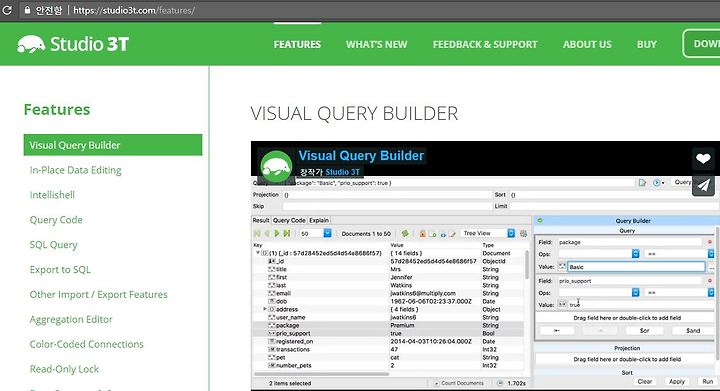Go to previous page of results

(x=267, y=234)
